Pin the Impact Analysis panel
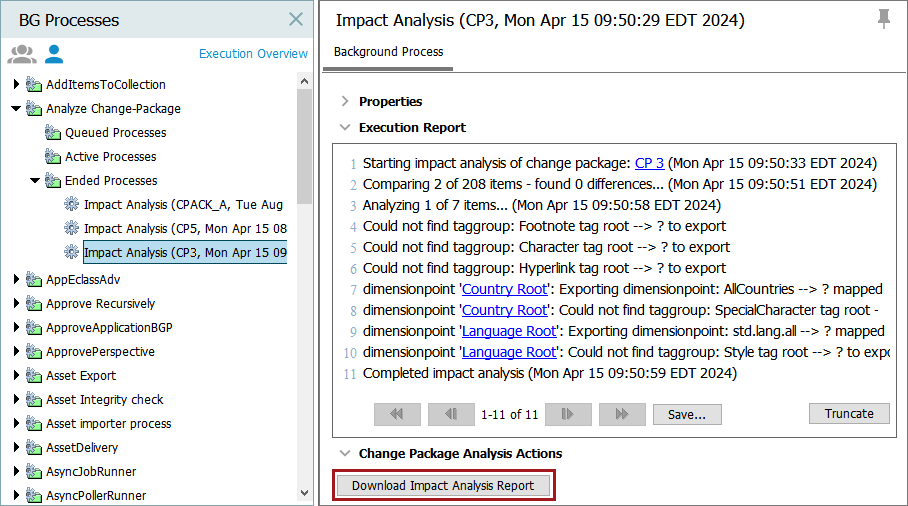 pyautogui.click(x=883, y=20)
